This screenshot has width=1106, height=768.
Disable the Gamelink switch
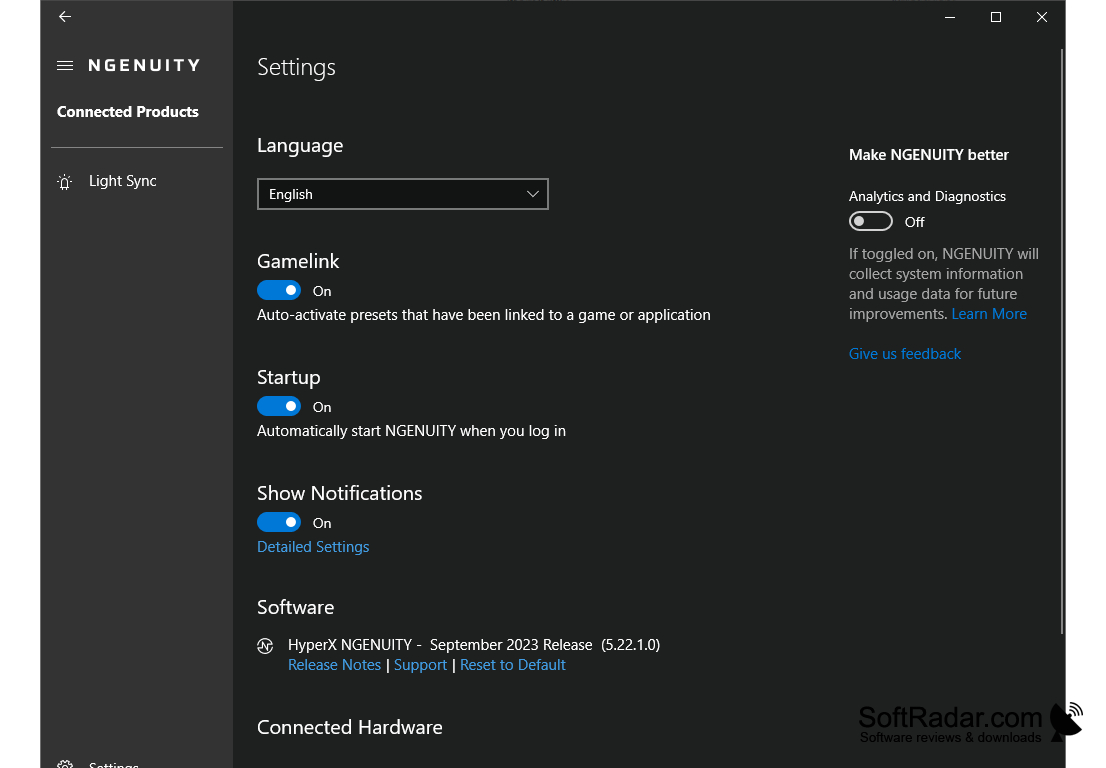pos(279,290)
